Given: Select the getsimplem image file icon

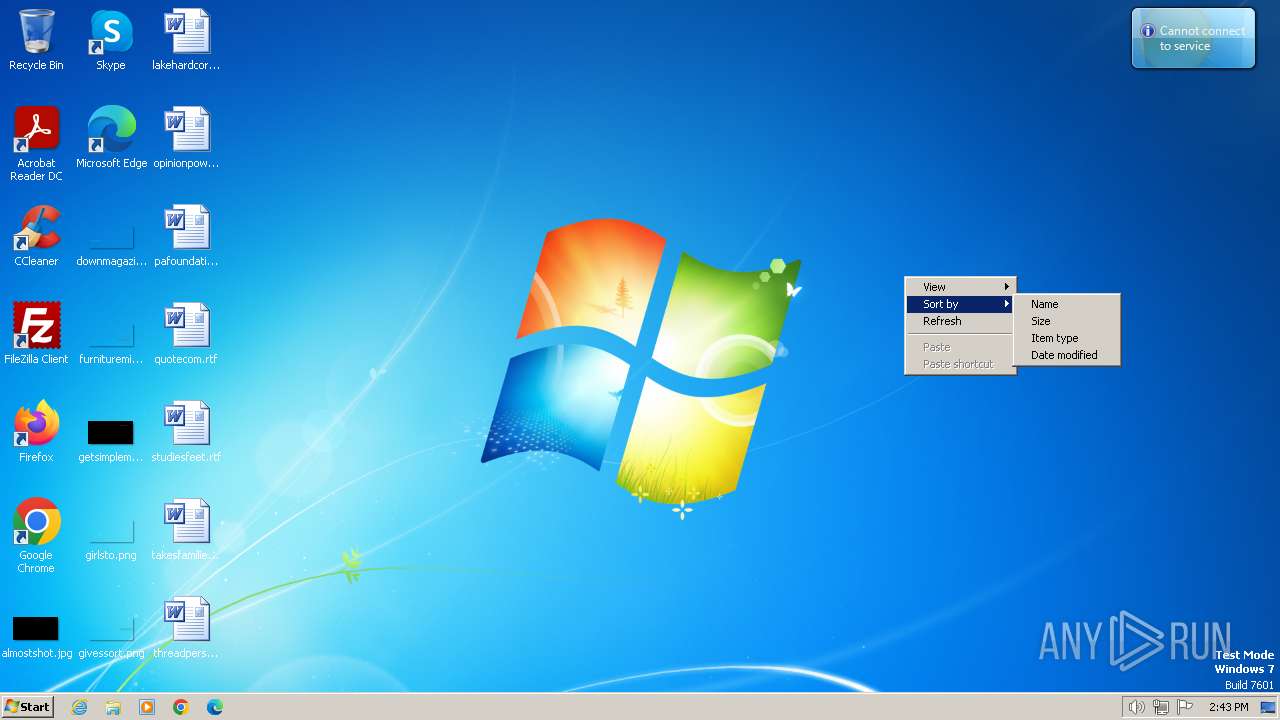Looking at the screenshot, I should [111, 432].
